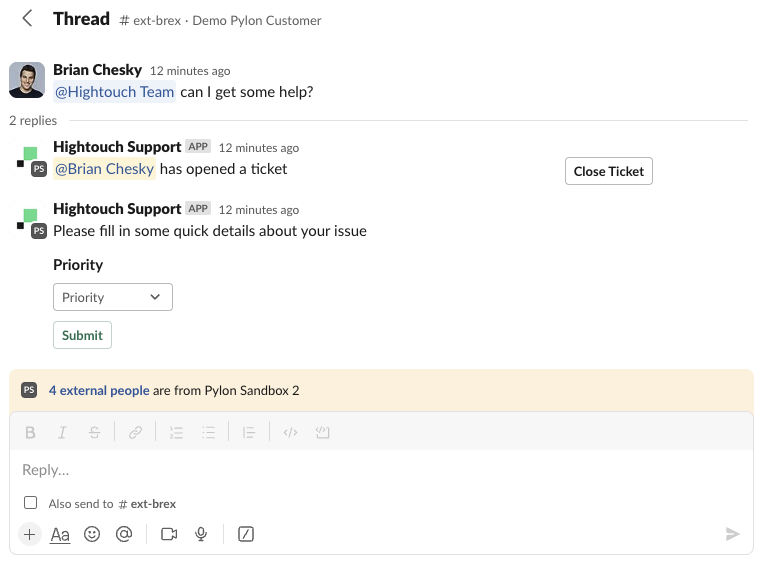Viewport: 762px width, 565px height.
Task: Click Hightouch Support name on fill details message
Action: (x=117, y=209)
